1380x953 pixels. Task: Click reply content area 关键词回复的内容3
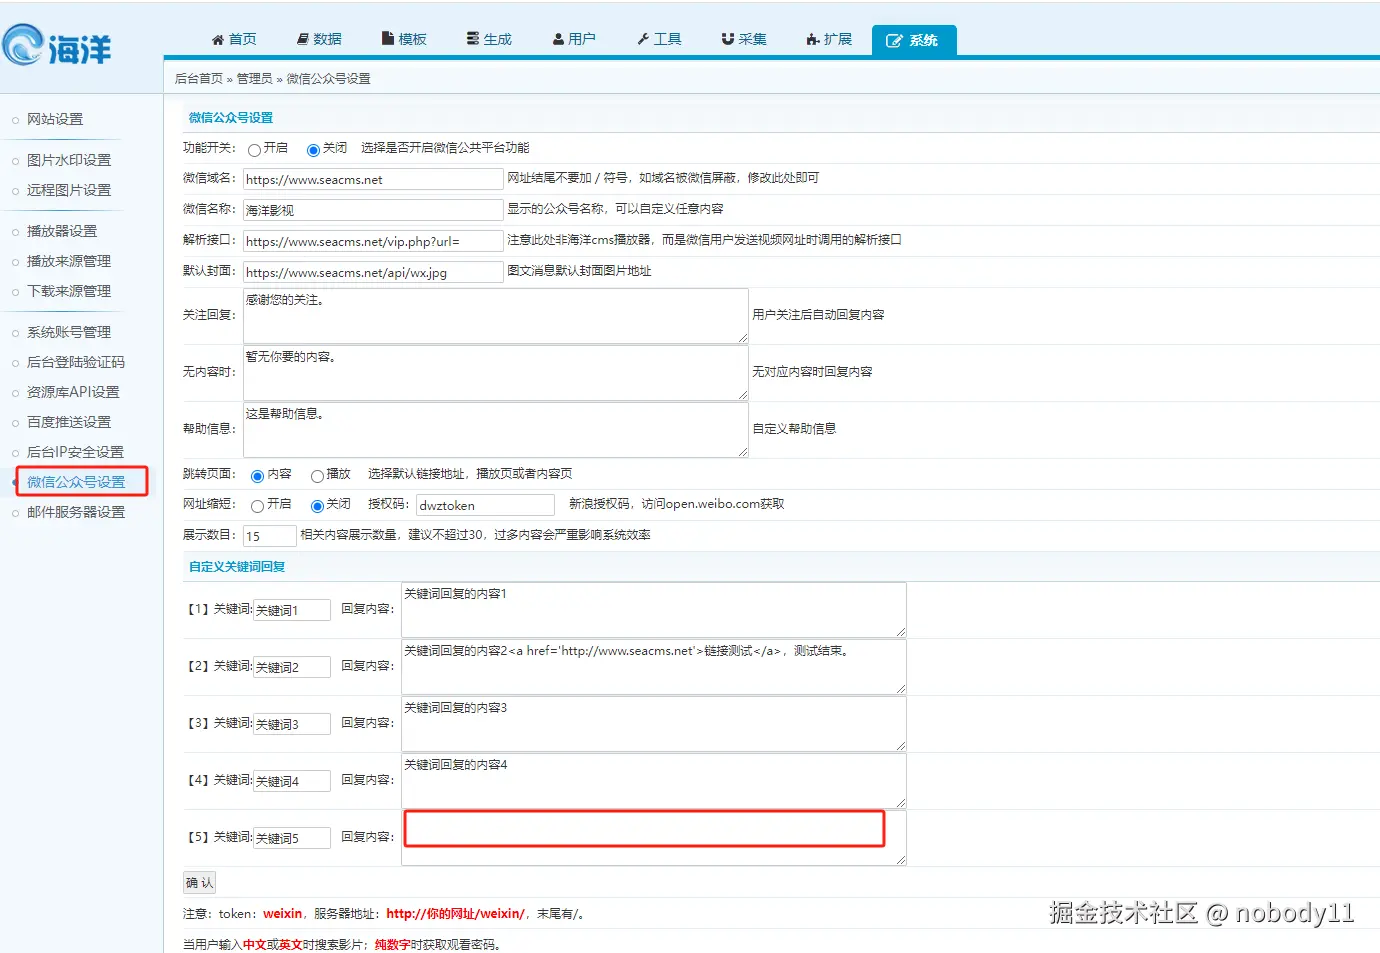click(x=654, y=724)
